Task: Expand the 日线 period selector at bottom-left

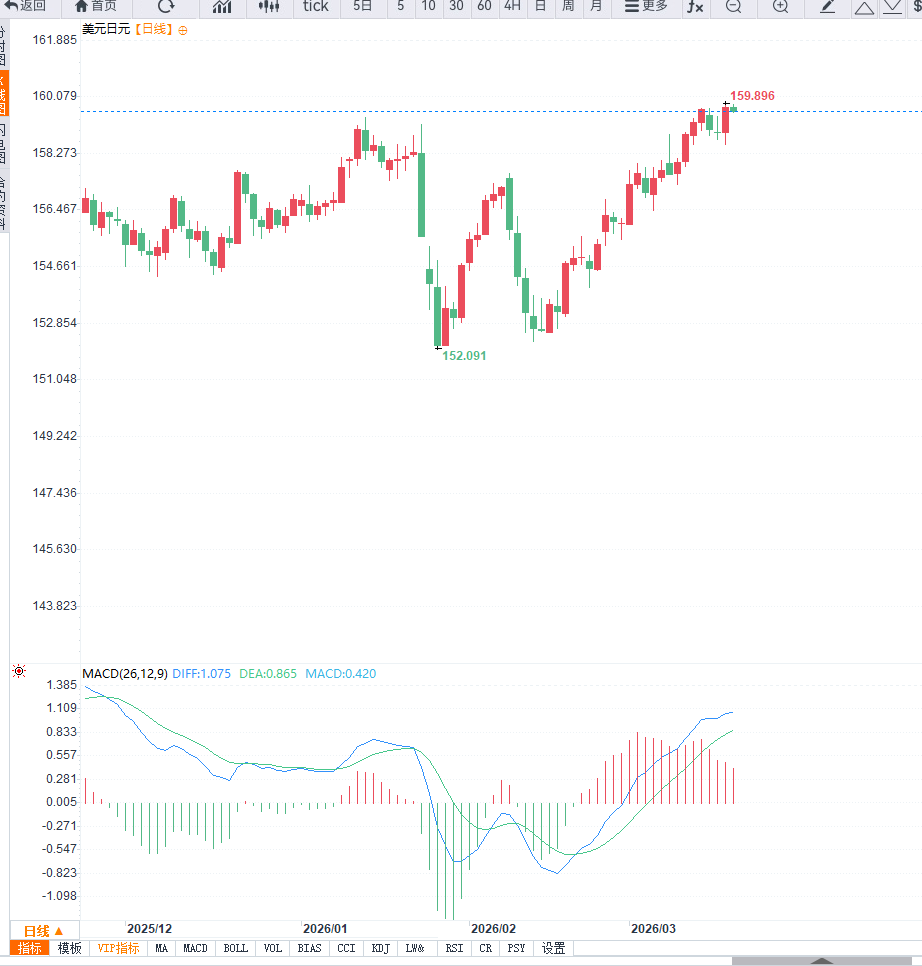Action: [44, 930]
